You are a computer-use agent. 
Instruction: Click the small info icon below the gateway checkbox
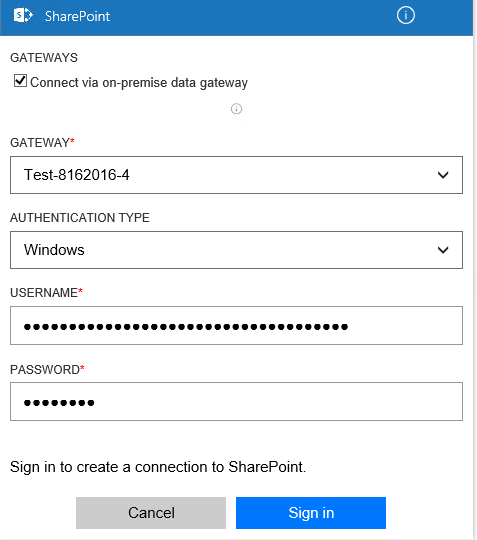pos(236,109)
